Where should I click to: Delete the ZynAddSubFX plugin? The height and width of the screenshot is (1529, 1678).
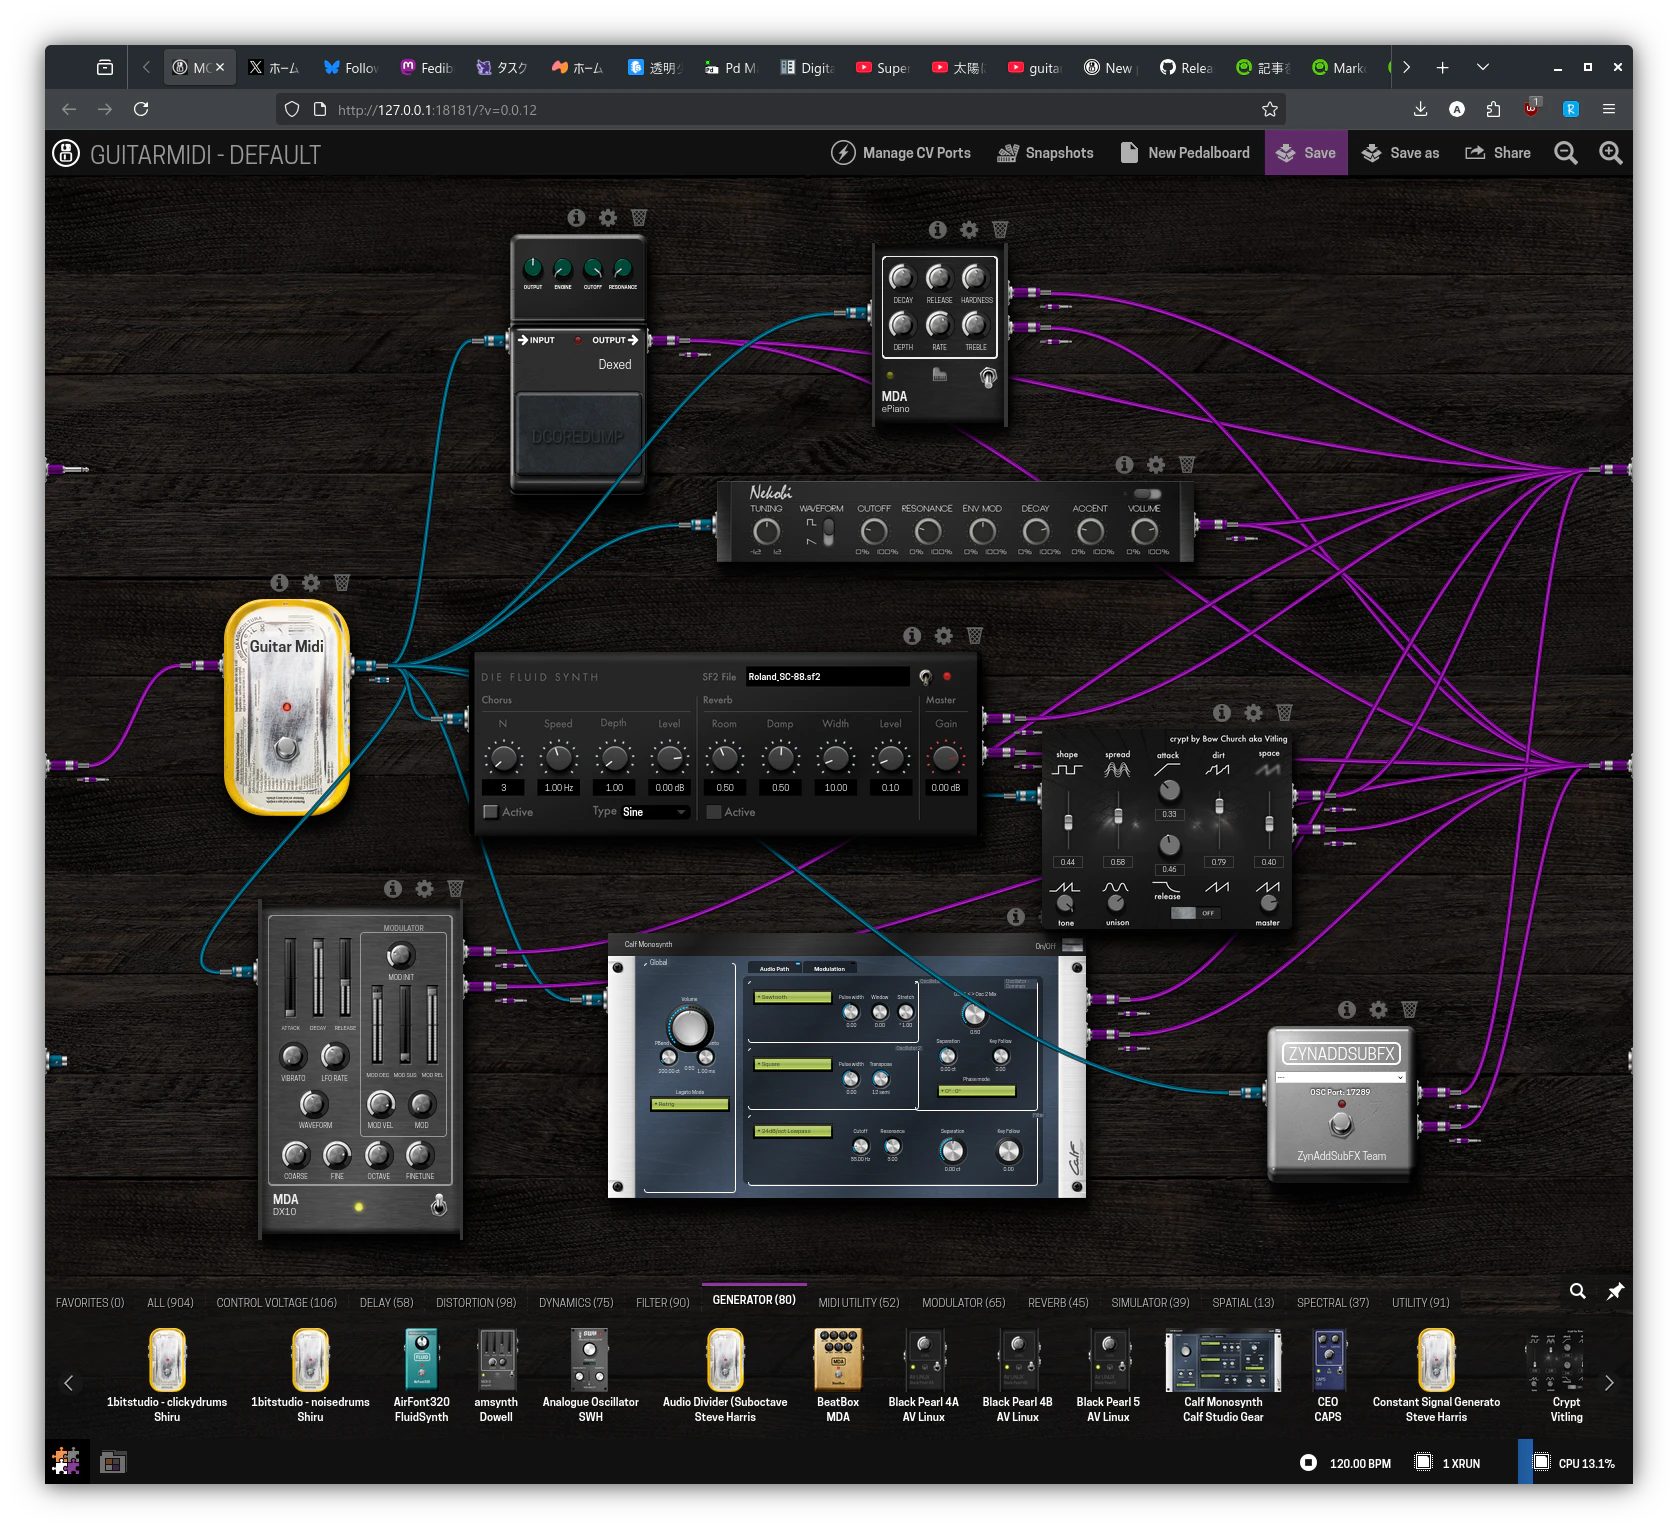tap(1410, 1009)
